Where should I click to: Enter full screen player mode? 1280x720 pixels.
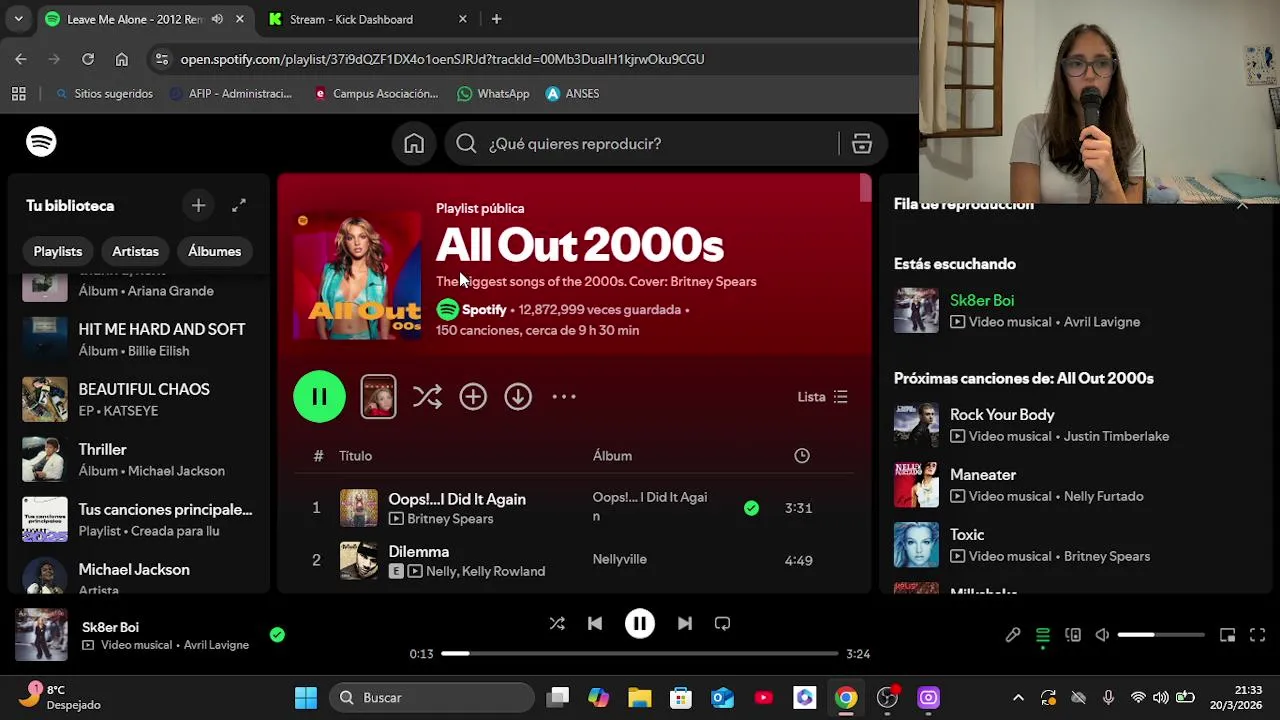pyautogui.click(x=1258, y=635)
